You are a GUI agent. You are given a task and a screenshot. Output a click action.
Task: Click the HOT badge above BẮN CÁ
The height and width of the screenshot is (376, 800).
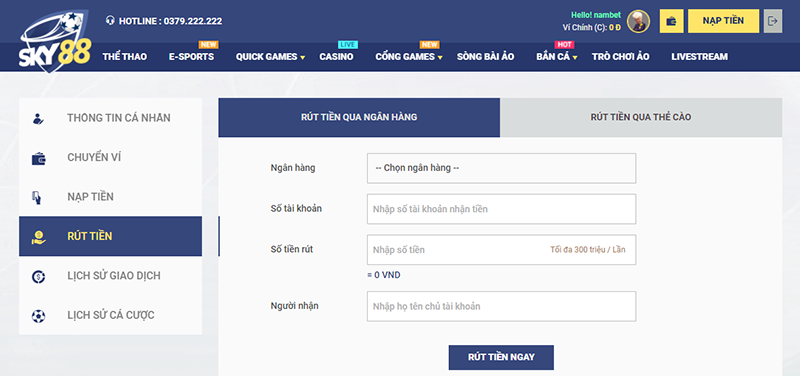pos(564,44)
